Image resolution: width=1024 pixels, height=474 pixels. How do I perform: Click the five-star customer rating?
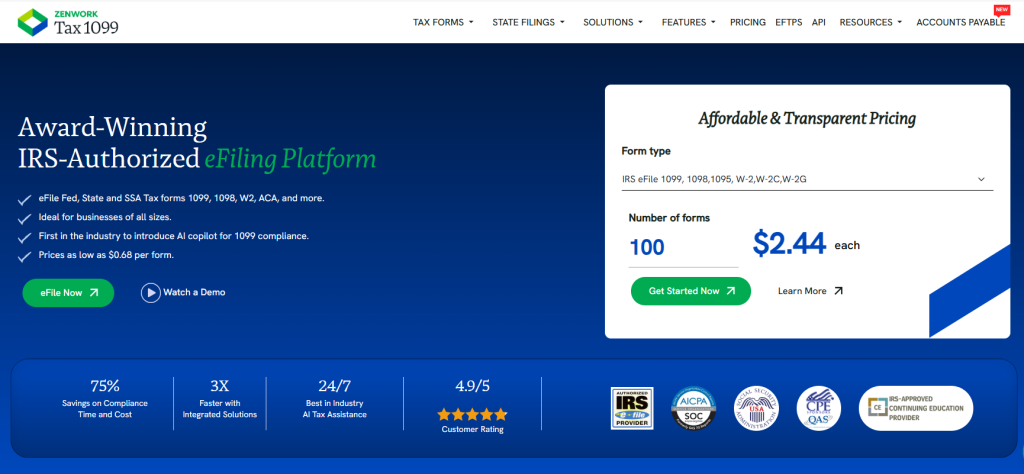472,412
